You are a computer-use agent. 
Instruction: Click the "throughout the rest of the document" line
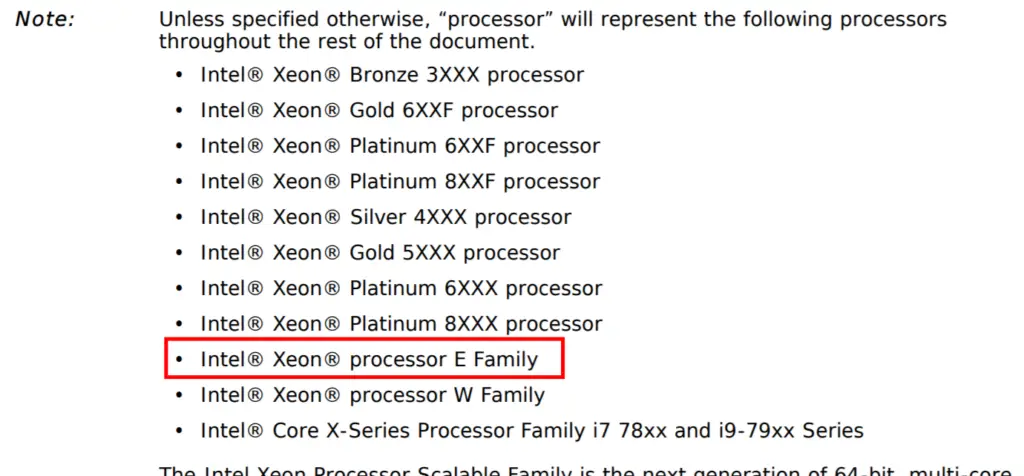coord(347,42)
